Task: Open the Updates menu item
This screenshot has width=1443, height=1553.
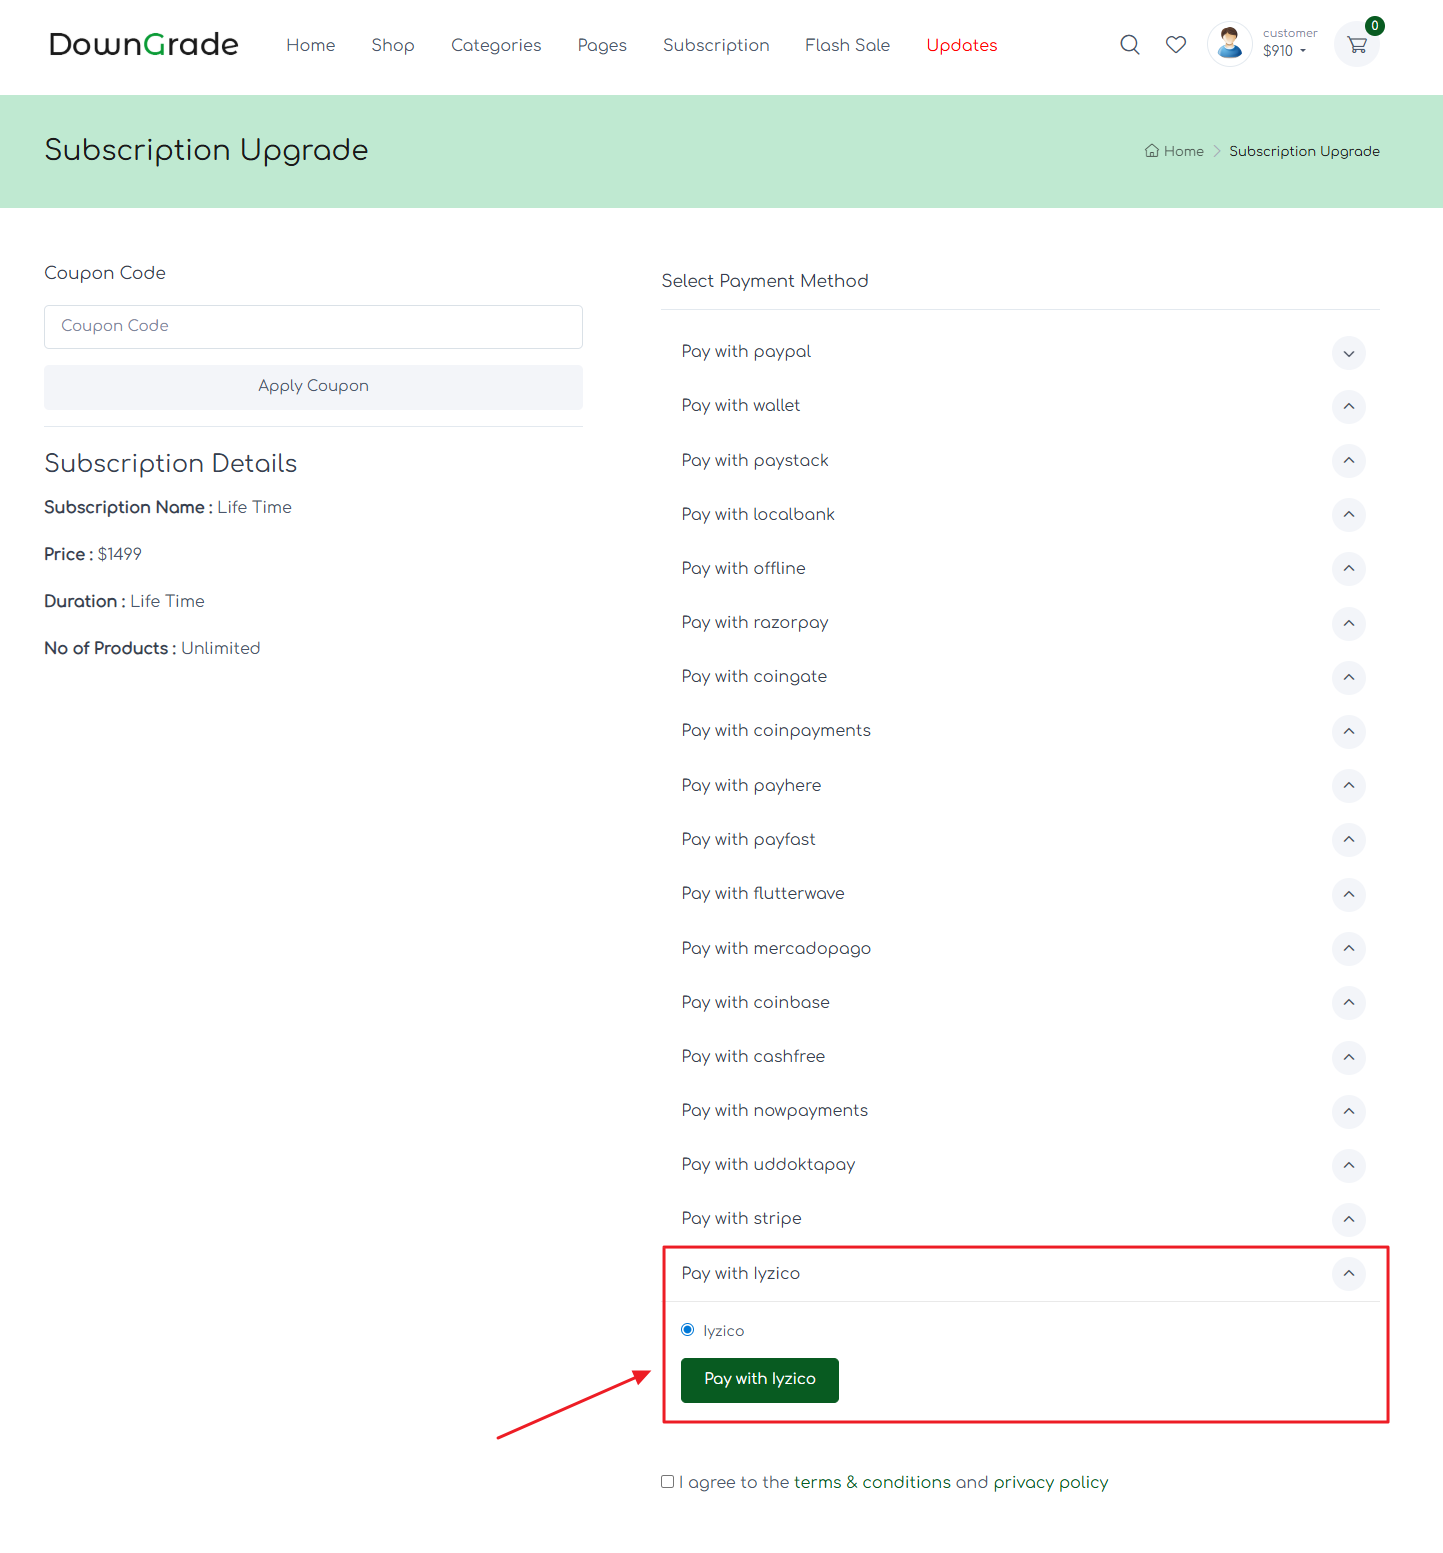Action: pyautogui.click(x=961, y=45)
